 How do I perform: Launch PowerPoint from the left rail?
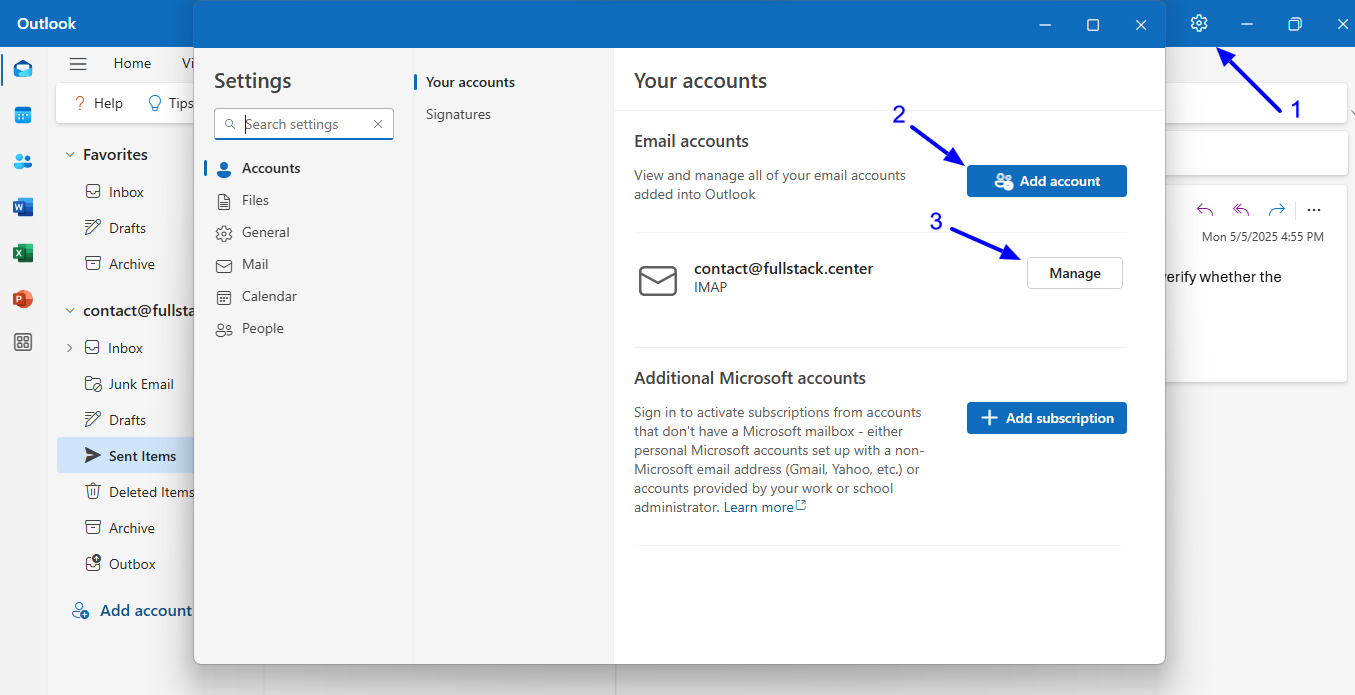[23, 299]
